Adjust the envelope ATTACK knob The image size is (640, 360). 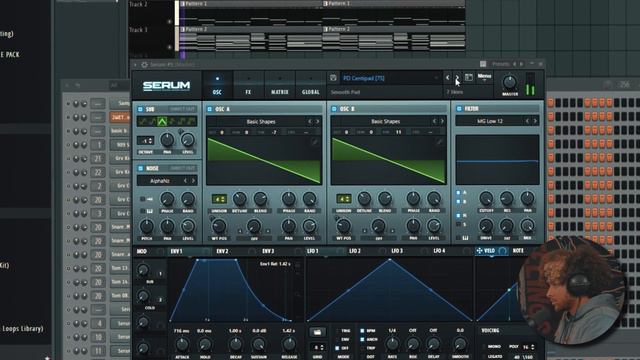[x=182, y=345]
